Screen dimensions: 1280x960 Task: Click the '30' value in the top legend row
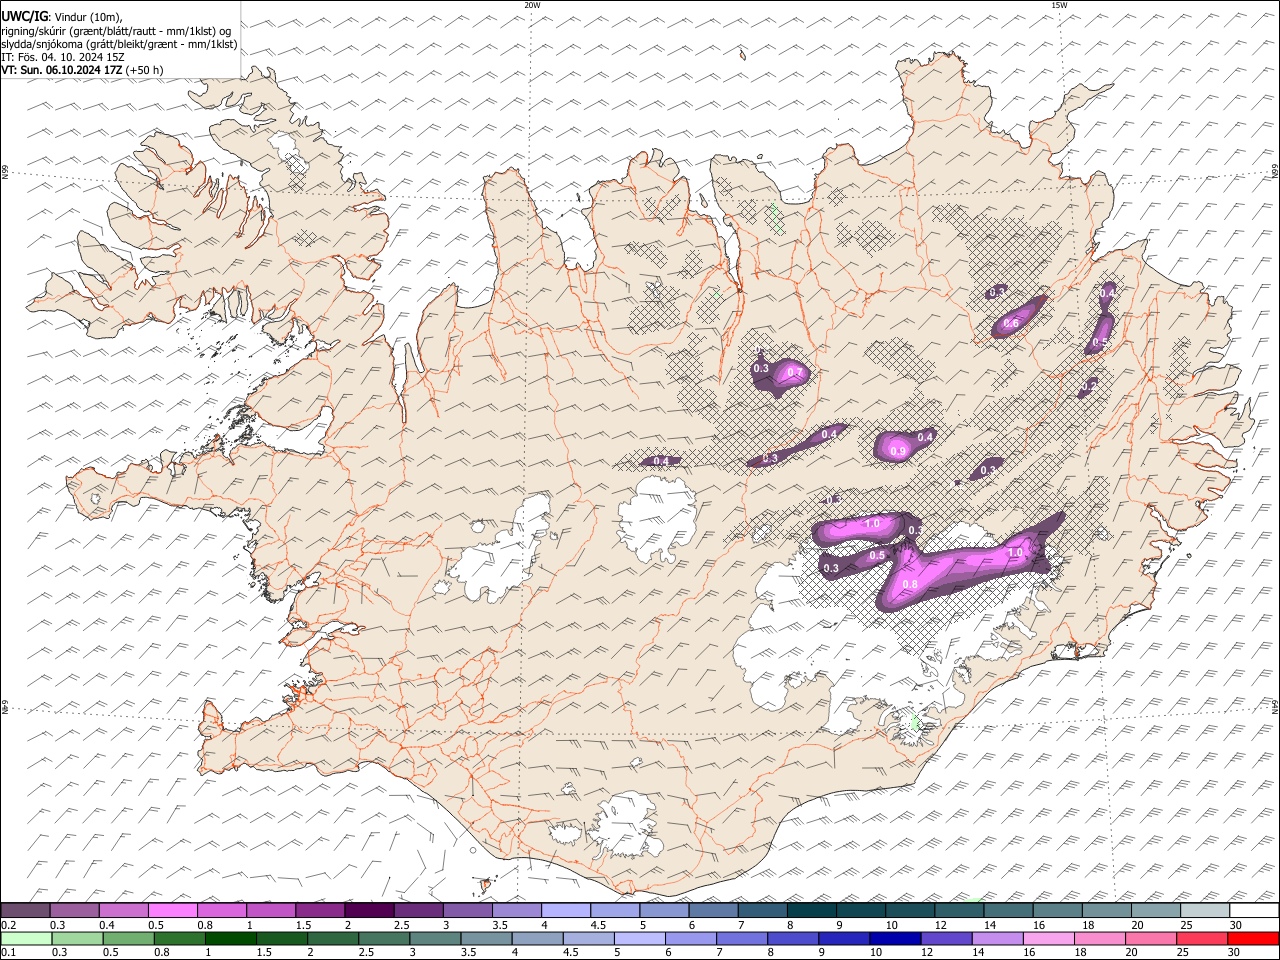[1236, 925]
